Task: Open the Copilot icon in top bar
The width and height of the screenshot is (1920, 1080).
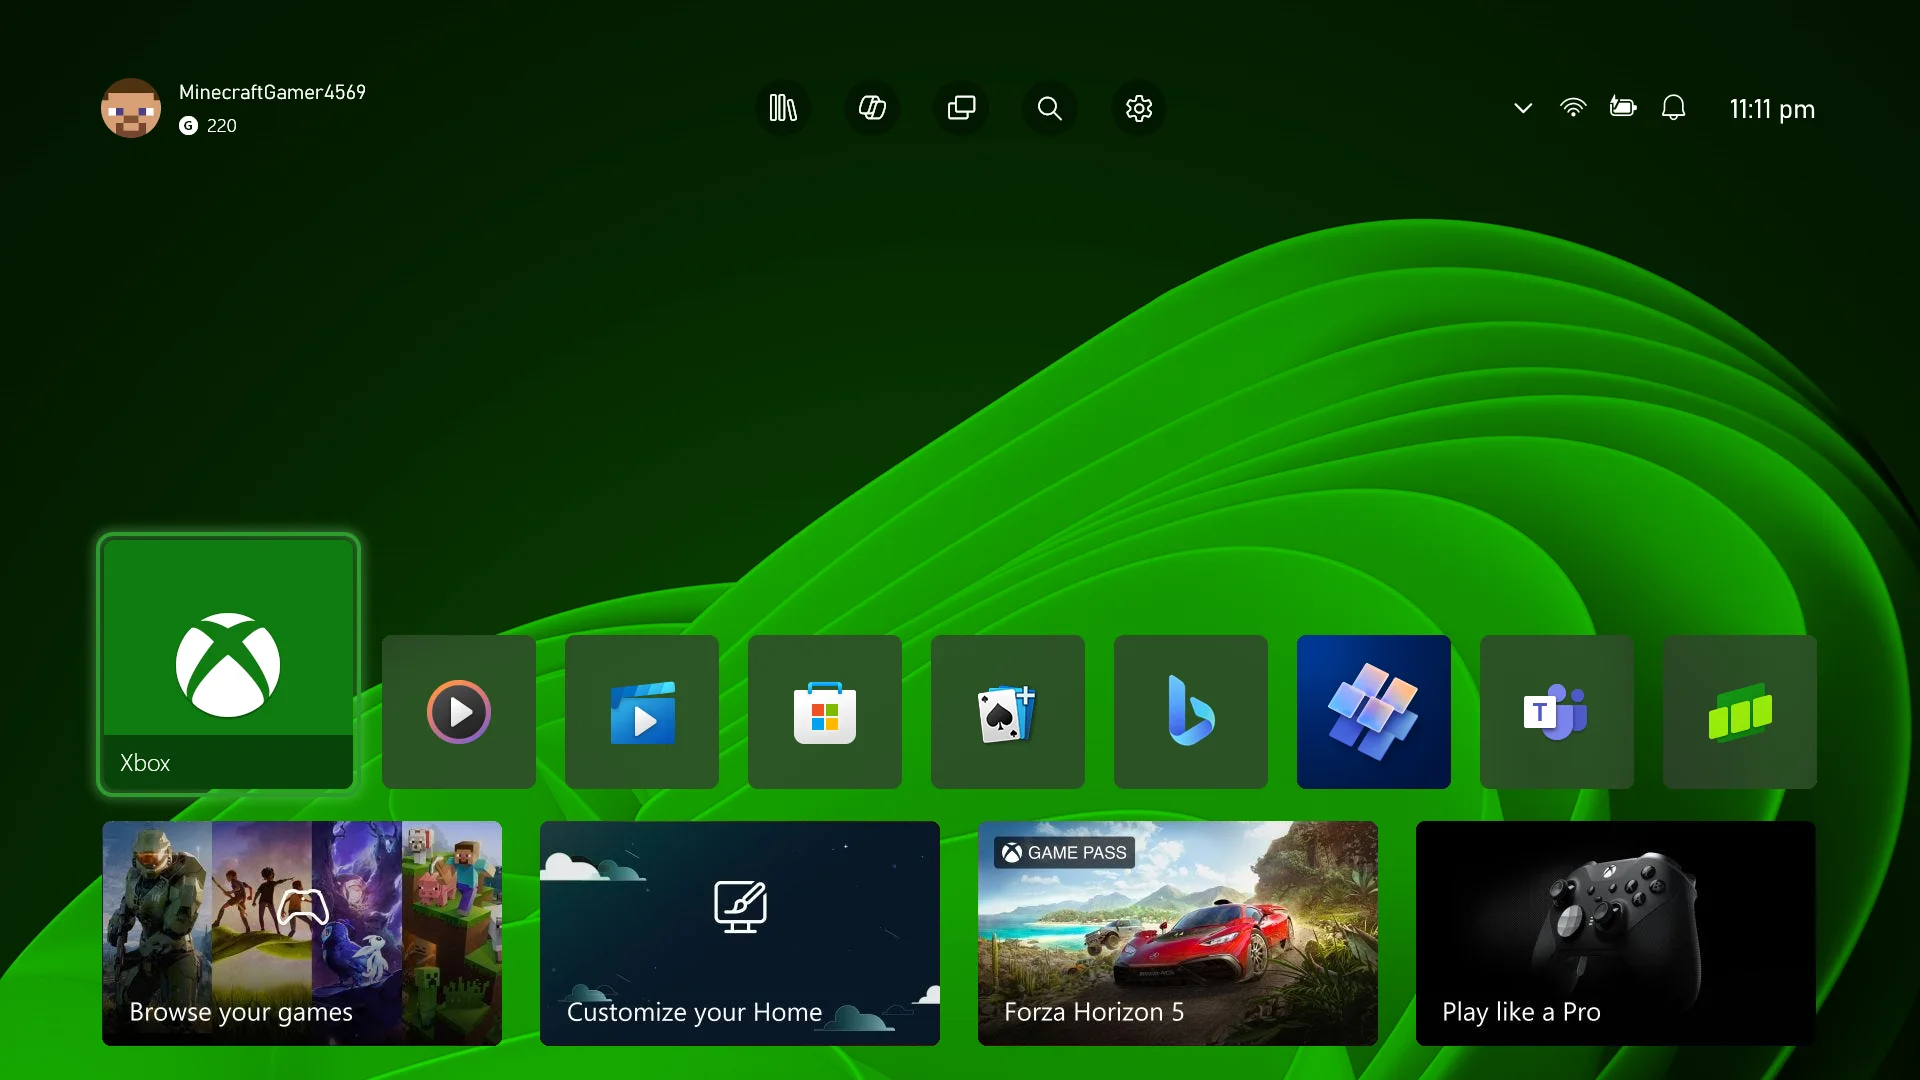Action: click(x=872, y=108)
